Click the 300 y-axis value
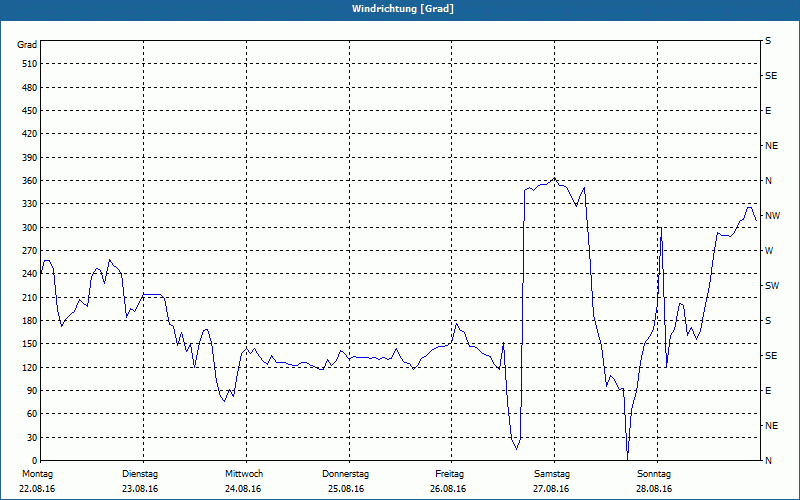This screenshot has width=800, height=500. coord(30,227)
